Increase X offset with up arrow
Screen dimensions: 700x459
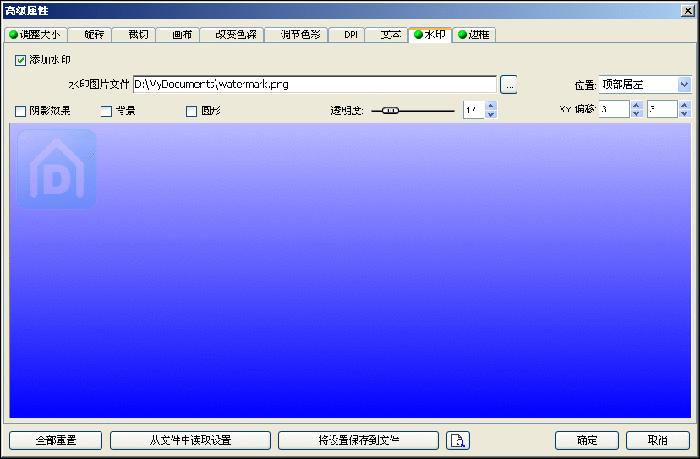(x=637, y=105)
